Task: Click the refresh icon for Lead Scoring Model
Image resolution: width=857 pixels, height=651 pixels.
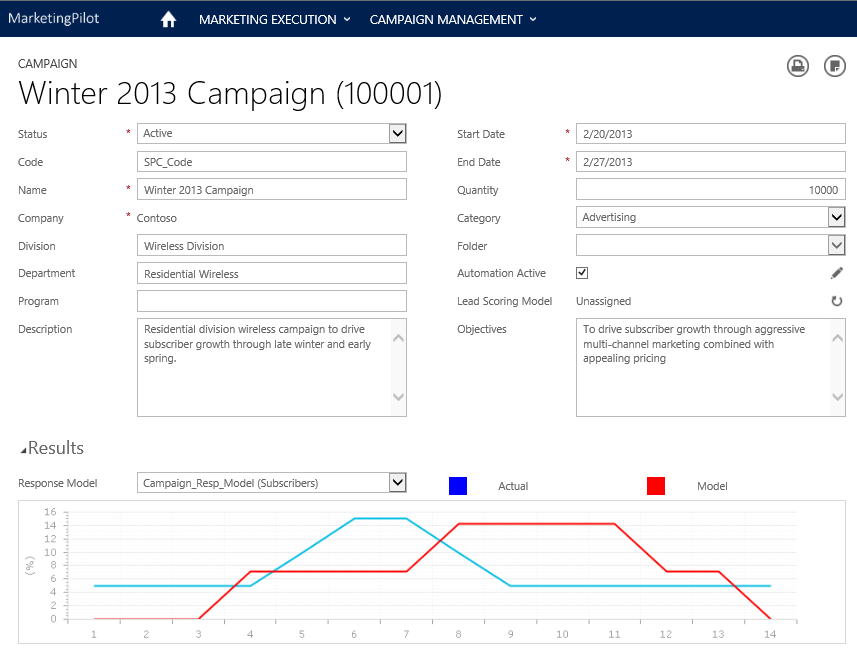Action: point(837,301)
